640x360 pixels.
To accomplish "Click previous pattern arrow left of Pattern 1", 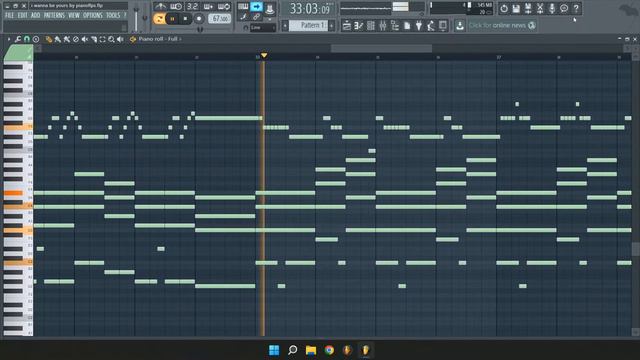I will (285, 26).
